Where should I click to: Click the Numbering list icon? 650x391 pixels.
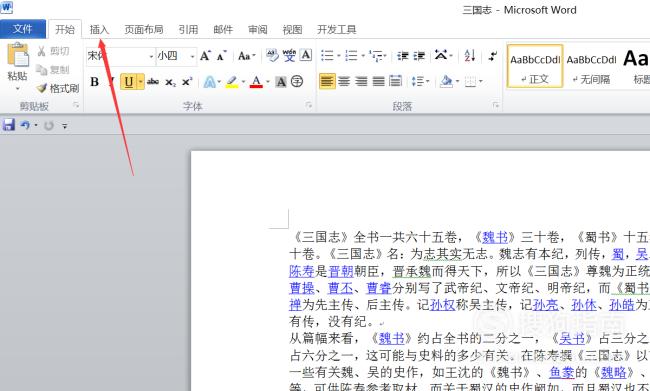[351, 56]
